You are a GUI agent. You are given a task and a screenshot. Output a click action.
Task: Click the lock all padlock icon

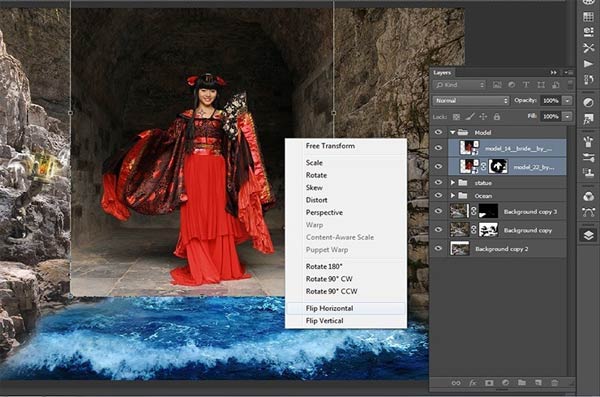(x=497, y=116)
